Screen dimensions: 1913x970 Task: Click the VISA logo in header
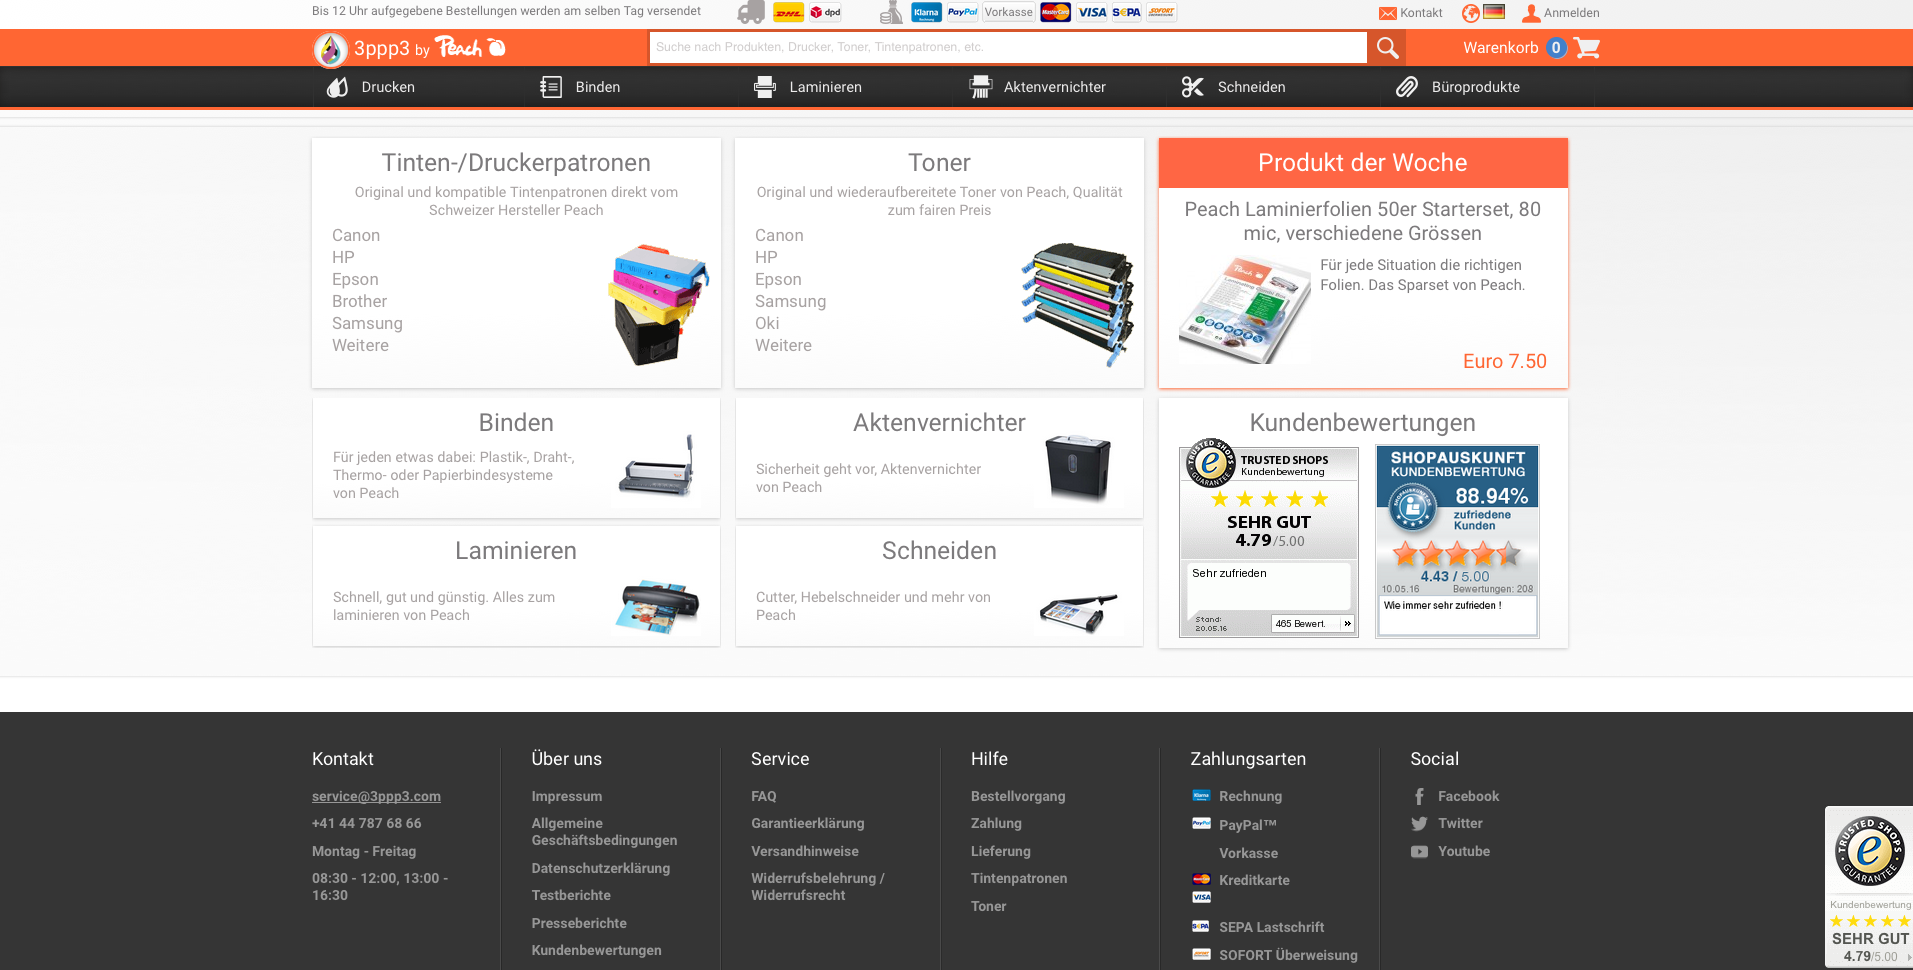tap(1092, 12)
